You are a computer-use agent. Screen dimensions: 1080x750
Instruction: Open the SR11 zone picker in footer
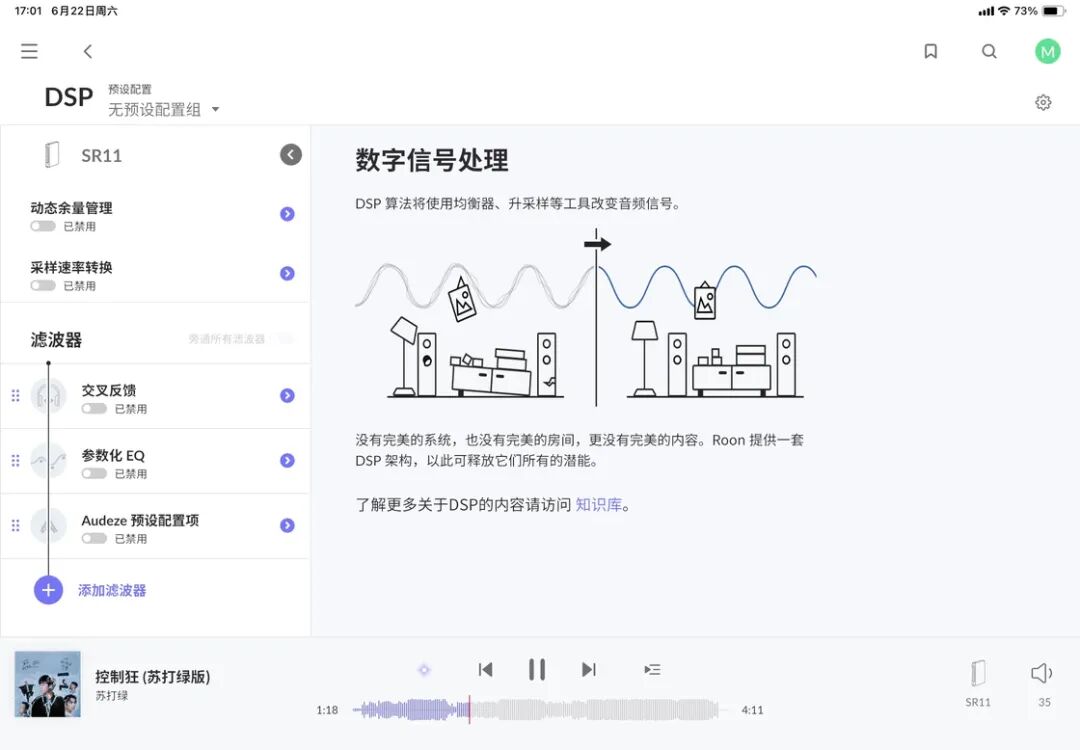click(977, 683)
